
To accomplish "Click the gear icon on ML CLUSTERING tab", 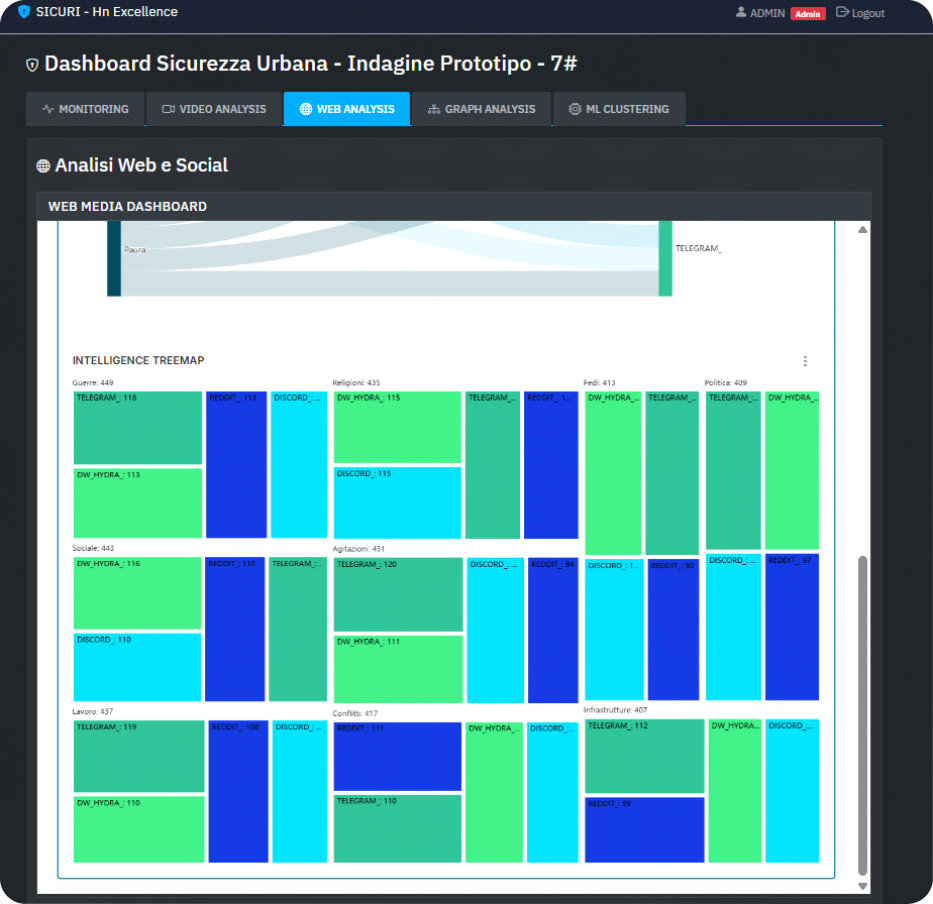I will (575, 110).
